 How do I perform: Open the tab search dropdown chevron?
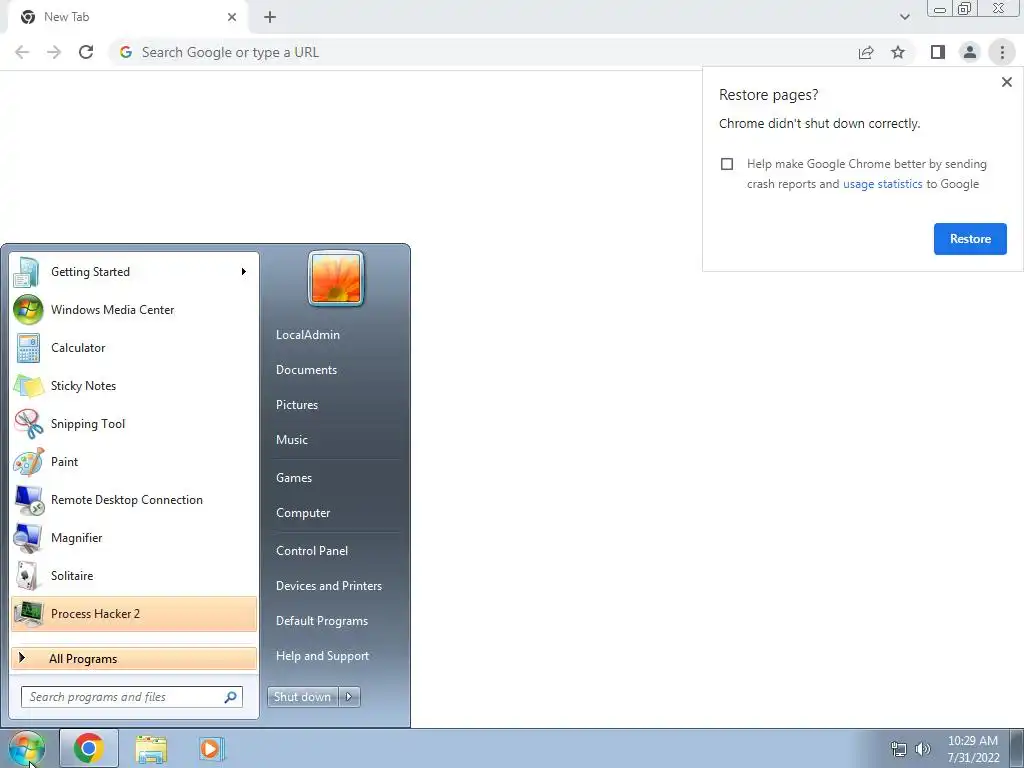[904, 17]
